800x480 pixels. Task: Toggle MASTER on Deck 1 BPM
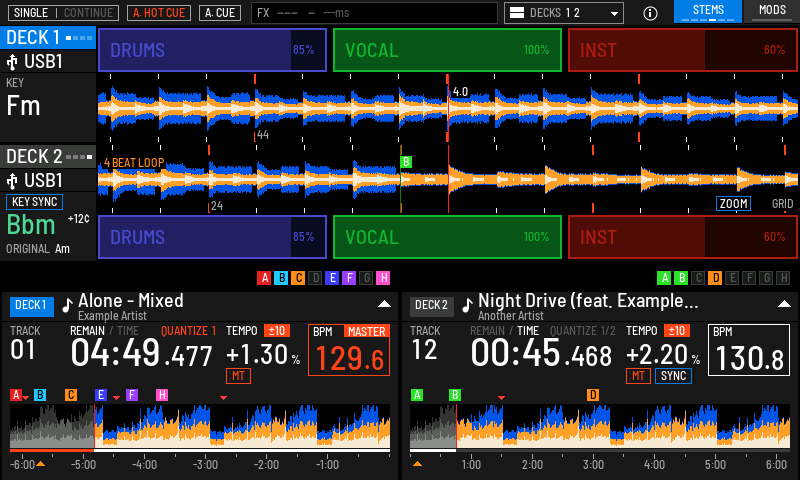(x=366, y=332)
